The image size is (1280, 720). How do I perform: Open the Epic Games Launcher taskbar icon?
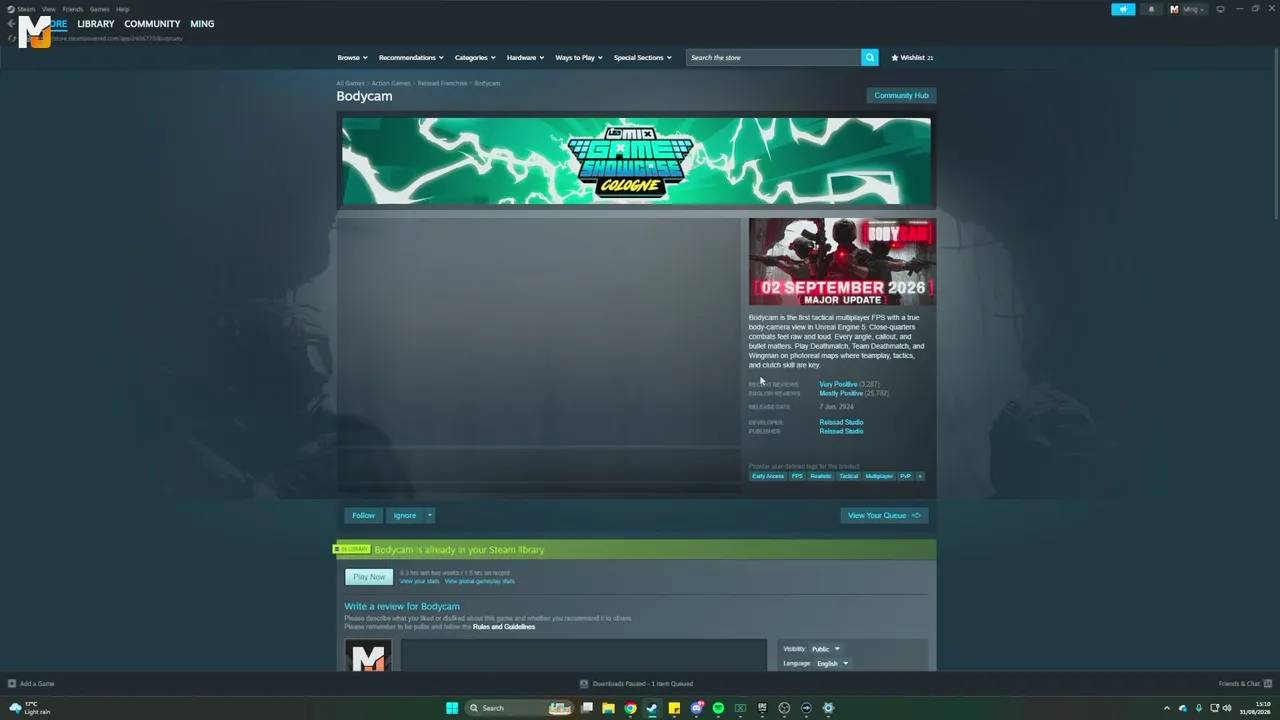[x=762, y=708]
